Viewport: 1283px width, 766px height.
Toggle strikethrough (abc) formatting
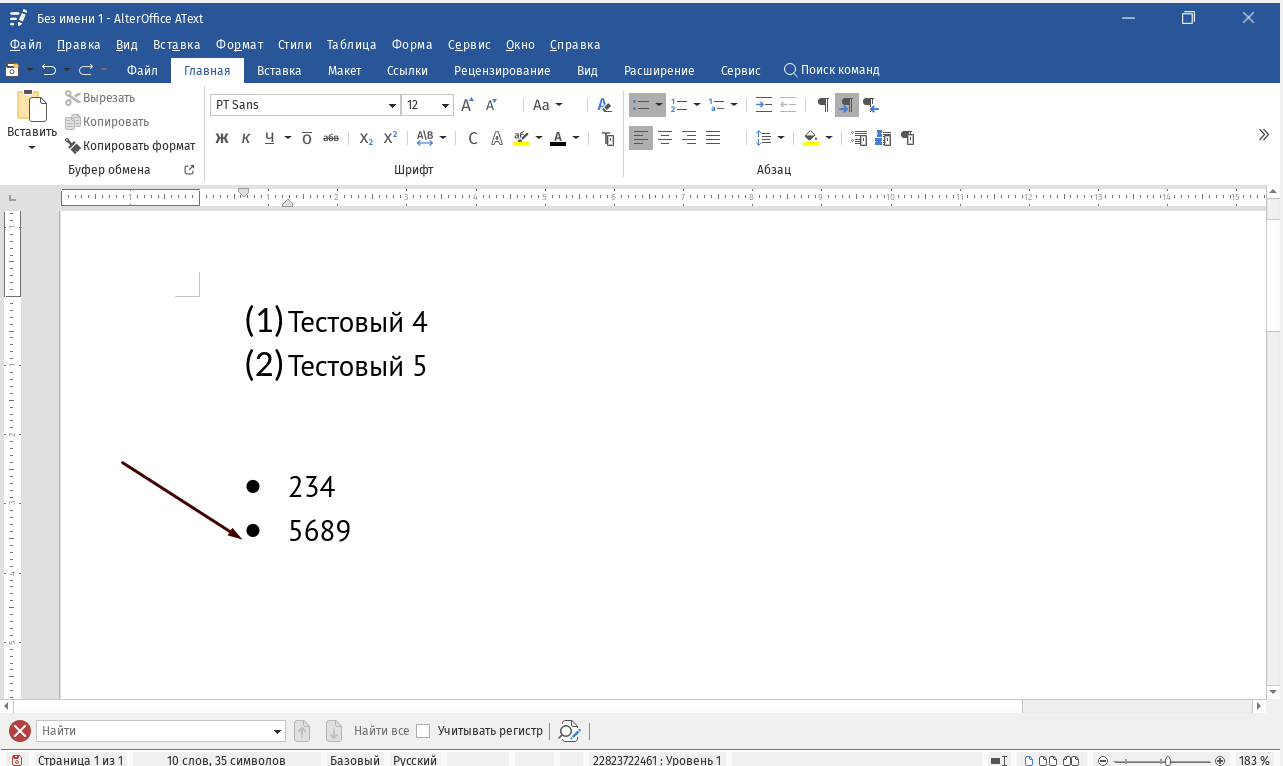[x=331, y=138]
